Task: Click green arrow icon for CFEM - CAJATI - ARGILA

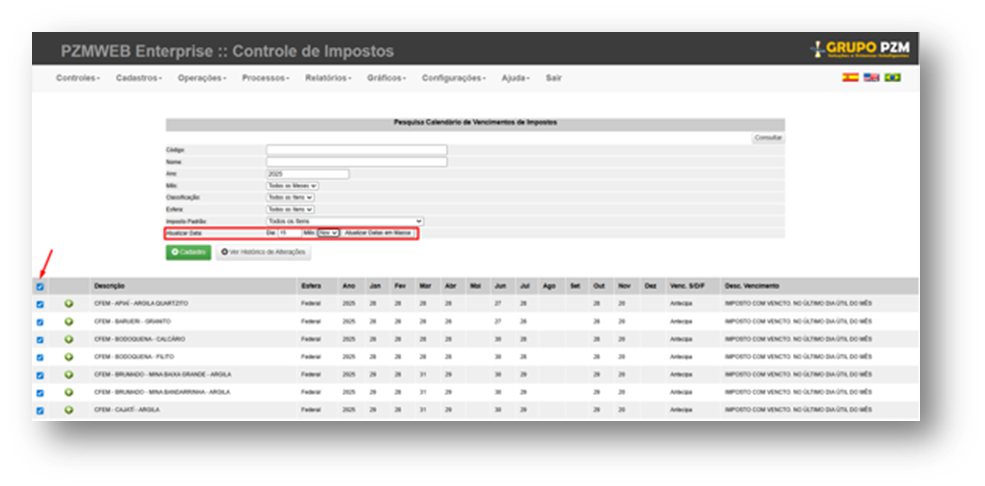Action: point(69,409)
